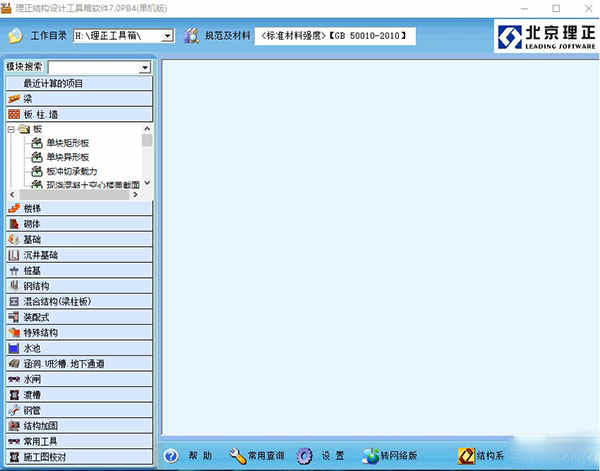Viewport: 600px width, 471px height.
Task: Open the 结构加固 category
Action: point(79,426)
